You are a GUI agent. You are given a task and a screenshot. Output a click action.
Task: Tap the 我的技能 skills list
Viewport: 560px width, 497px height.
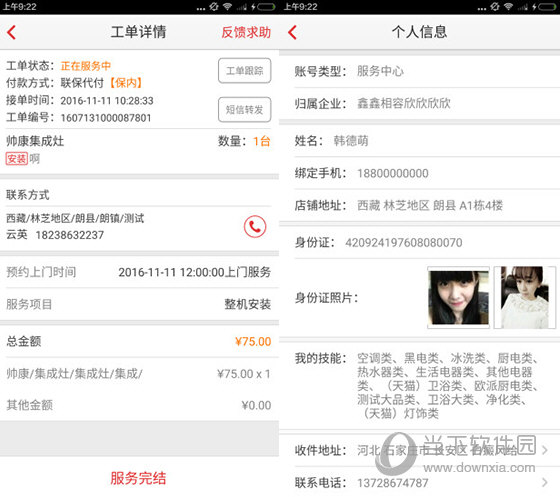tap(447, 386)
